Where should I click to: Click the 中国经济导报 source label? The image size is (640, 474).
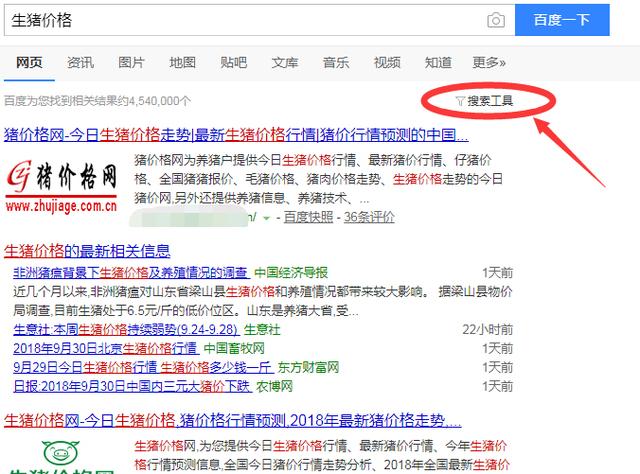click(291, 273)
